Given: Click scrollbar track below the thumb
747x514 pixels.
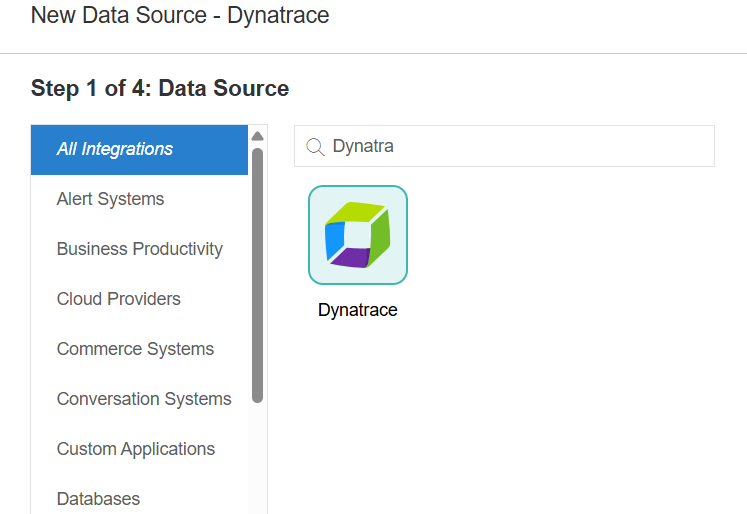Looking at the screenshot, I should [x=257, y=460].
